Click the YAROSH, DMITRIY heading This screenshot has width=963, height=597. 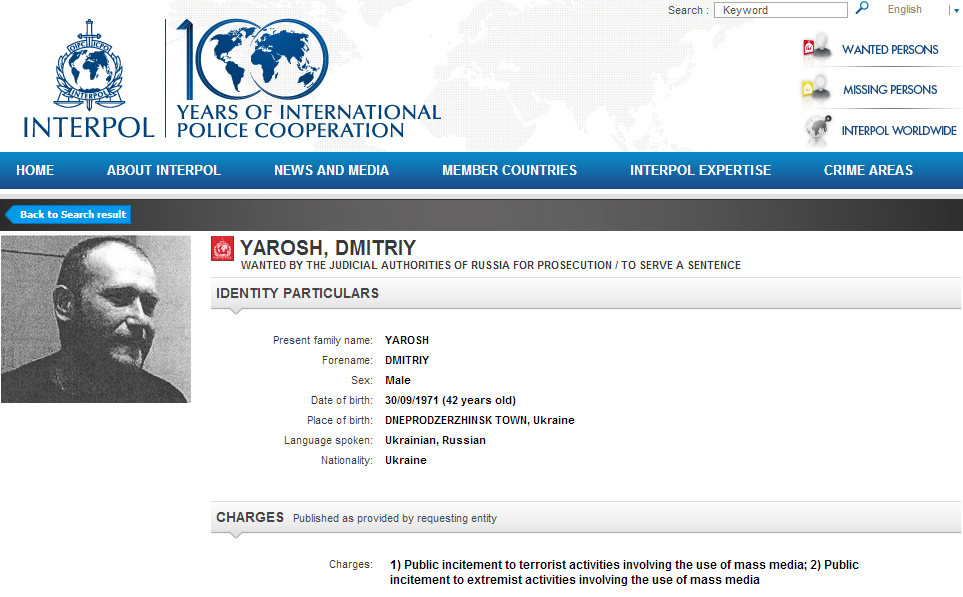328,248
